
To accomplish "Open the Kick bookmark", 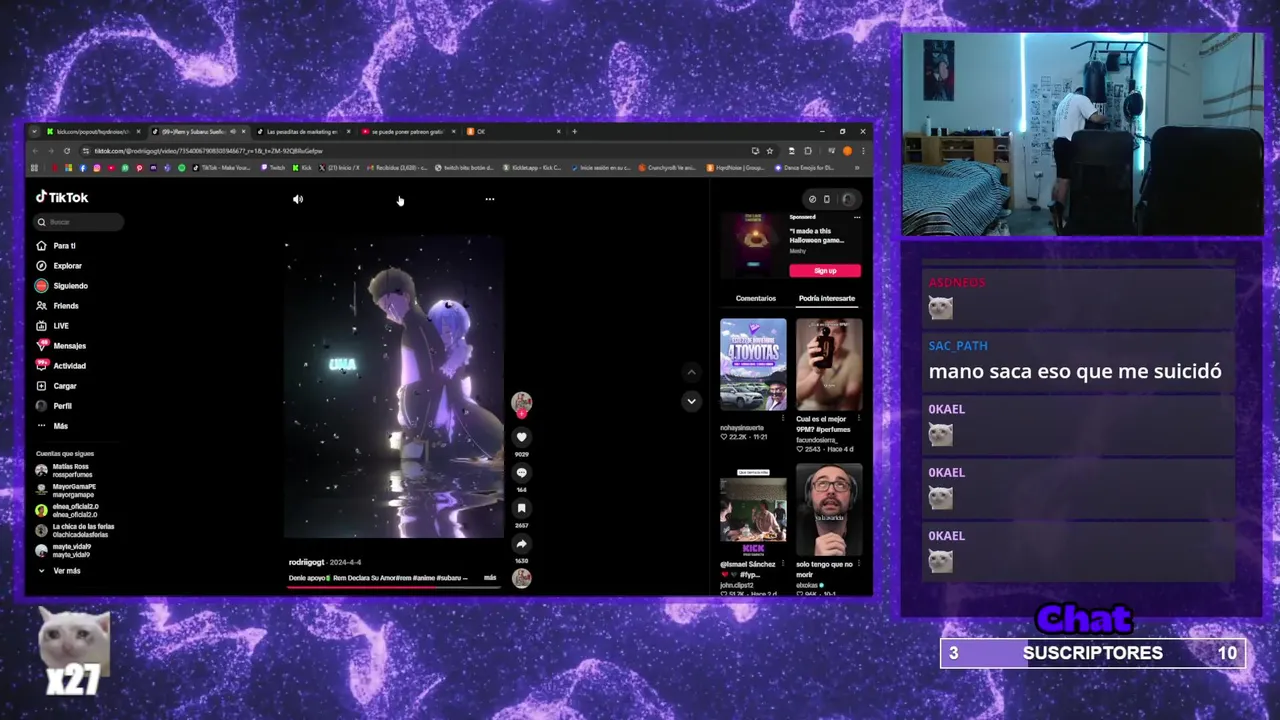I will point(302,168).
